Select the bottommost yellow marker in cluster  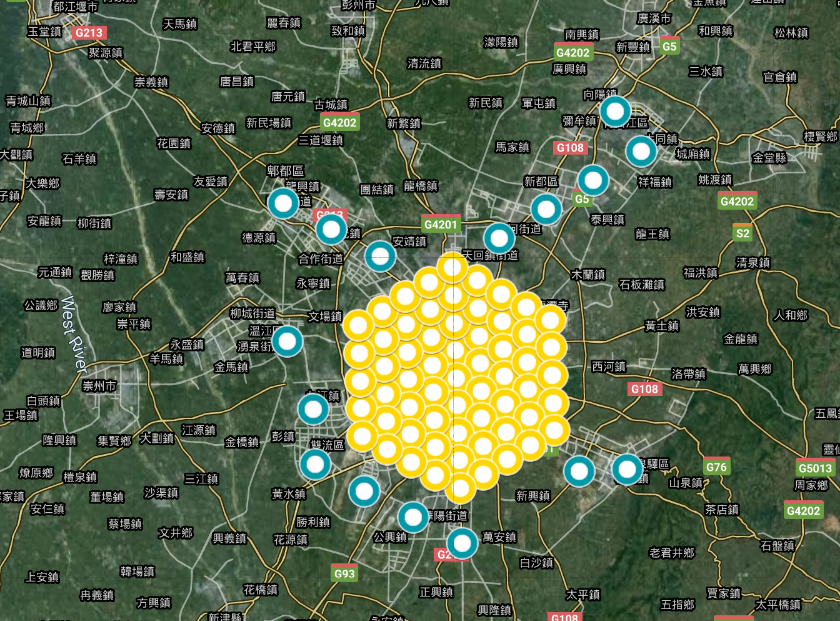[461, 488]
